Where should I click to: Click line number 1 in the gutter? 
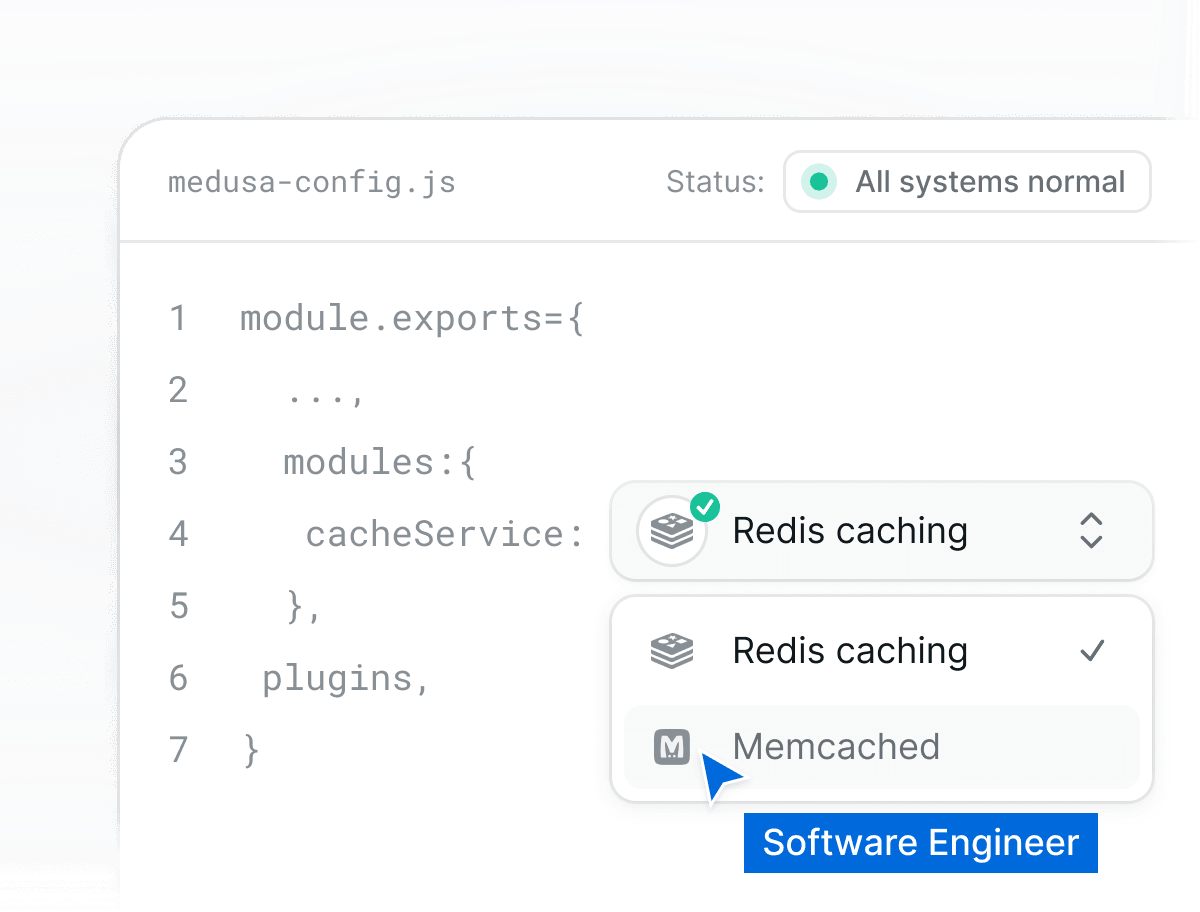point(178,319)
